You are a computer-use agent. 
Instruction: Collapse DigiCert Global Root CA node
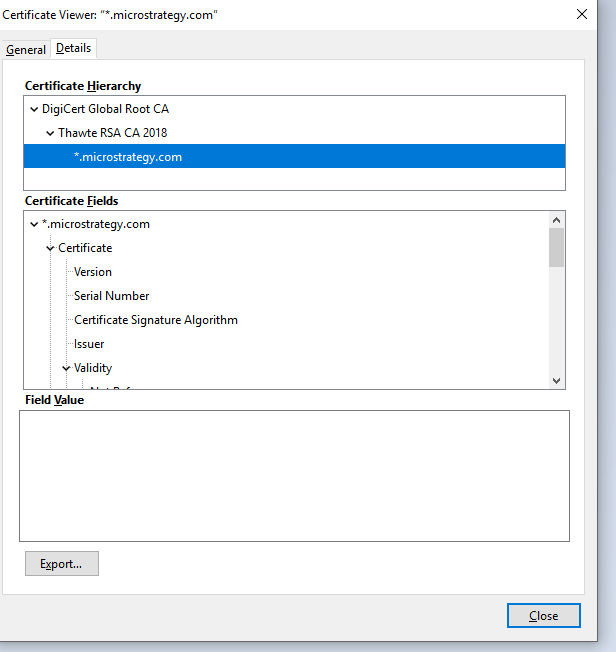[34, 109]
